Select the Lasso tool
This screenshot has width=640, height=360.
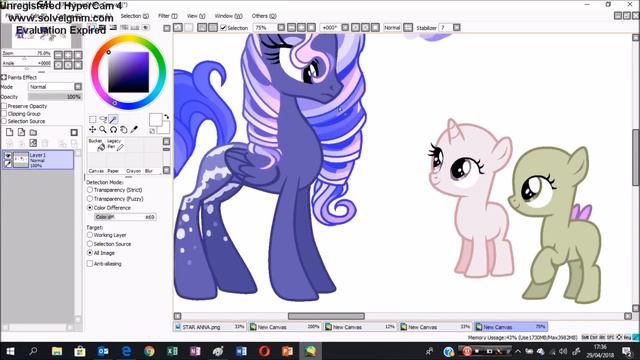(103, 119)
